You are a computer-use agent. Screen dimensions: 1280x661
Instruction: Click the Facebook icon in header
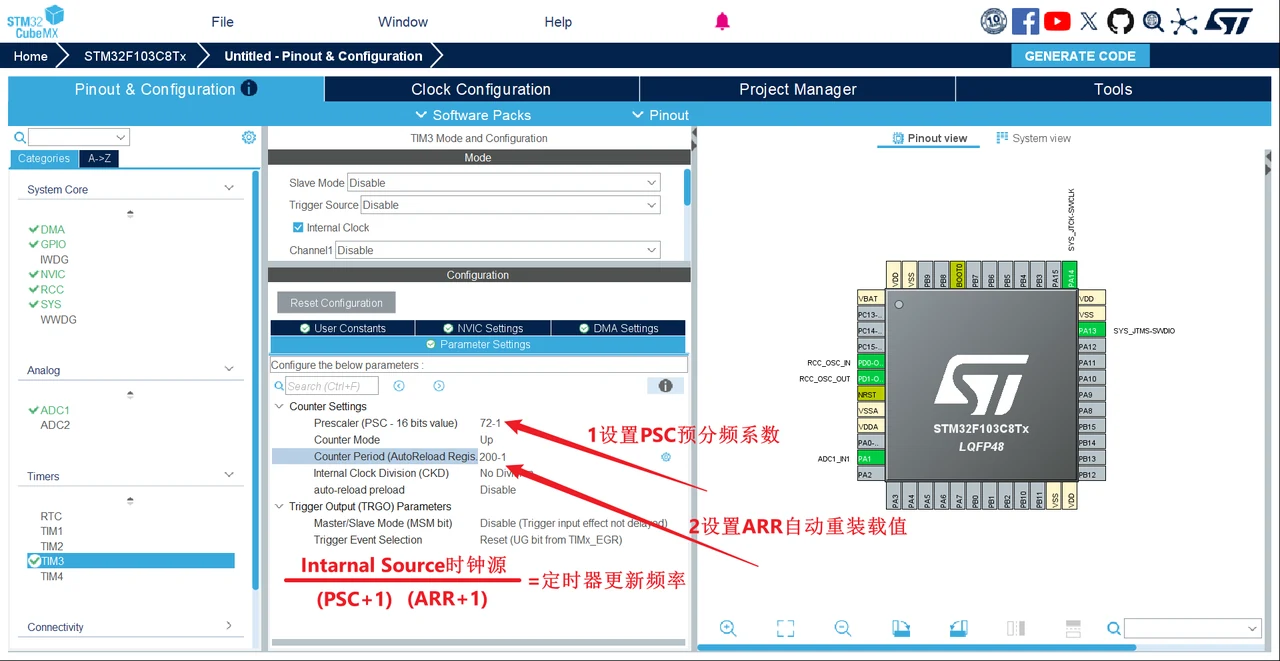[x=1025, y=21]
